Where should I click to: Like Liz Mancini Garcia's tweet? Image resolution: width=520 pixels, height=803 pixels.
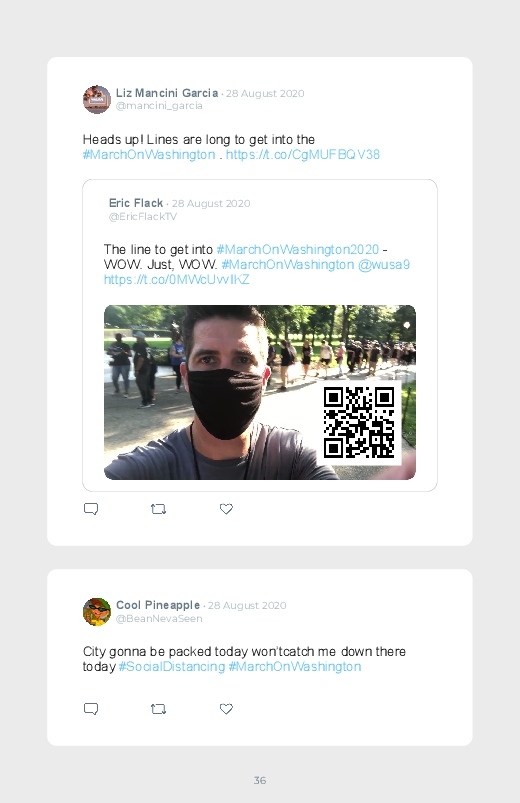[226, 509]
